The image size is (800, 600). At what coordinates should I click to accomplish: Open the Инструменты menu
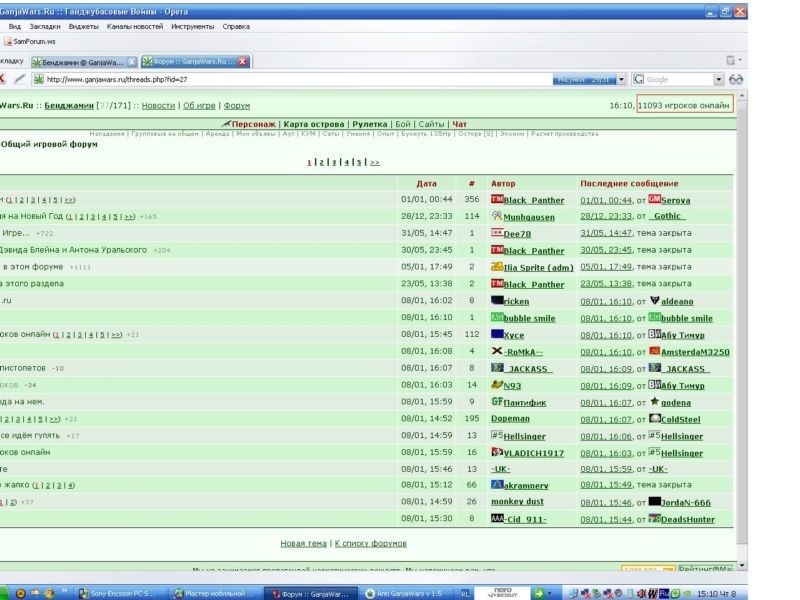coord(192,27)
